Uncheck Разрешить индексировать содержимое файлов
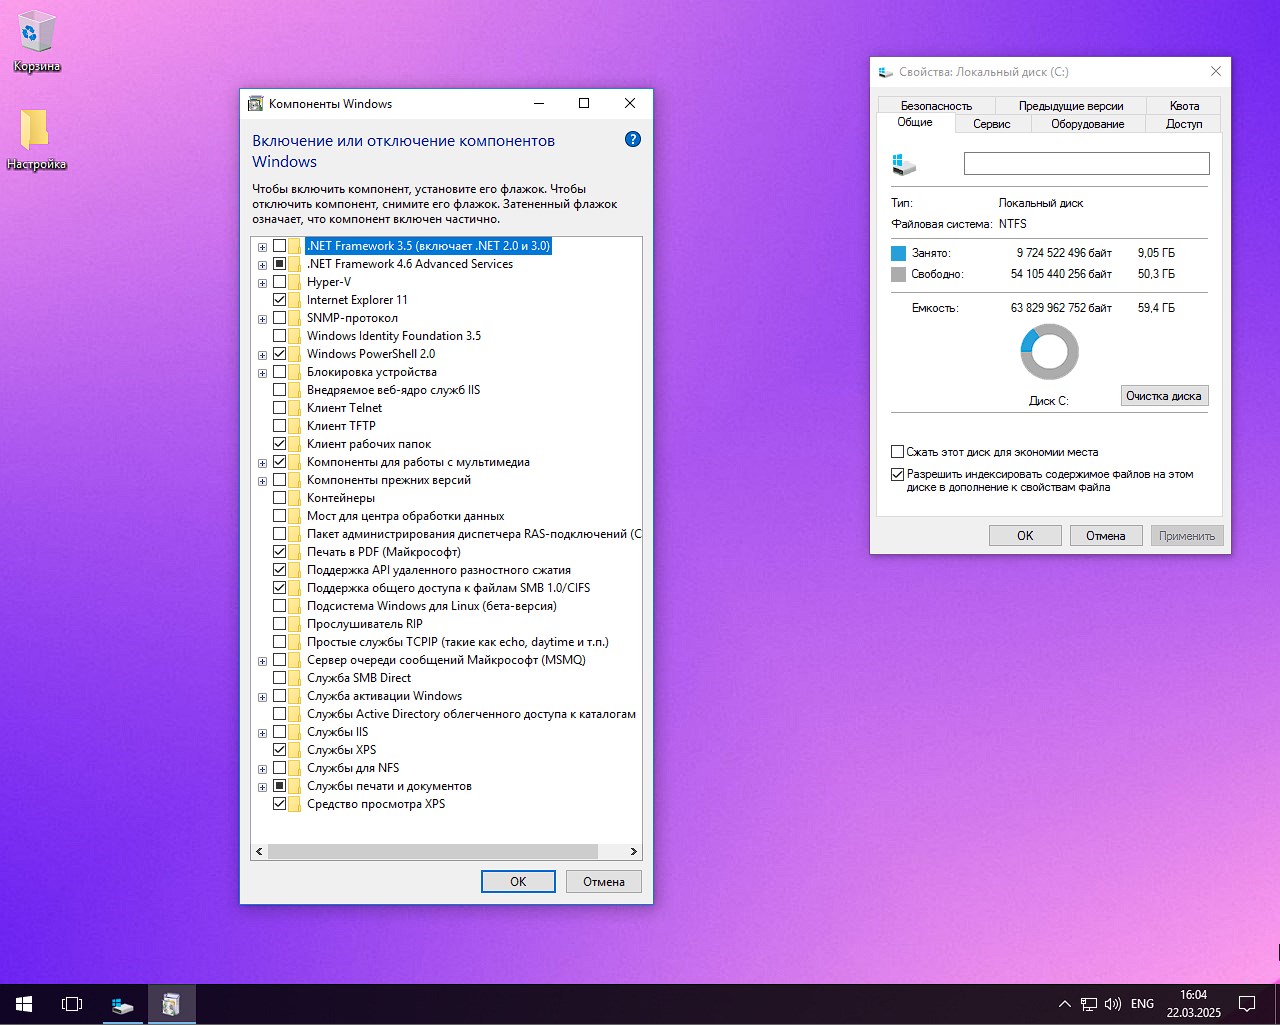 click(x=897, y=475)
